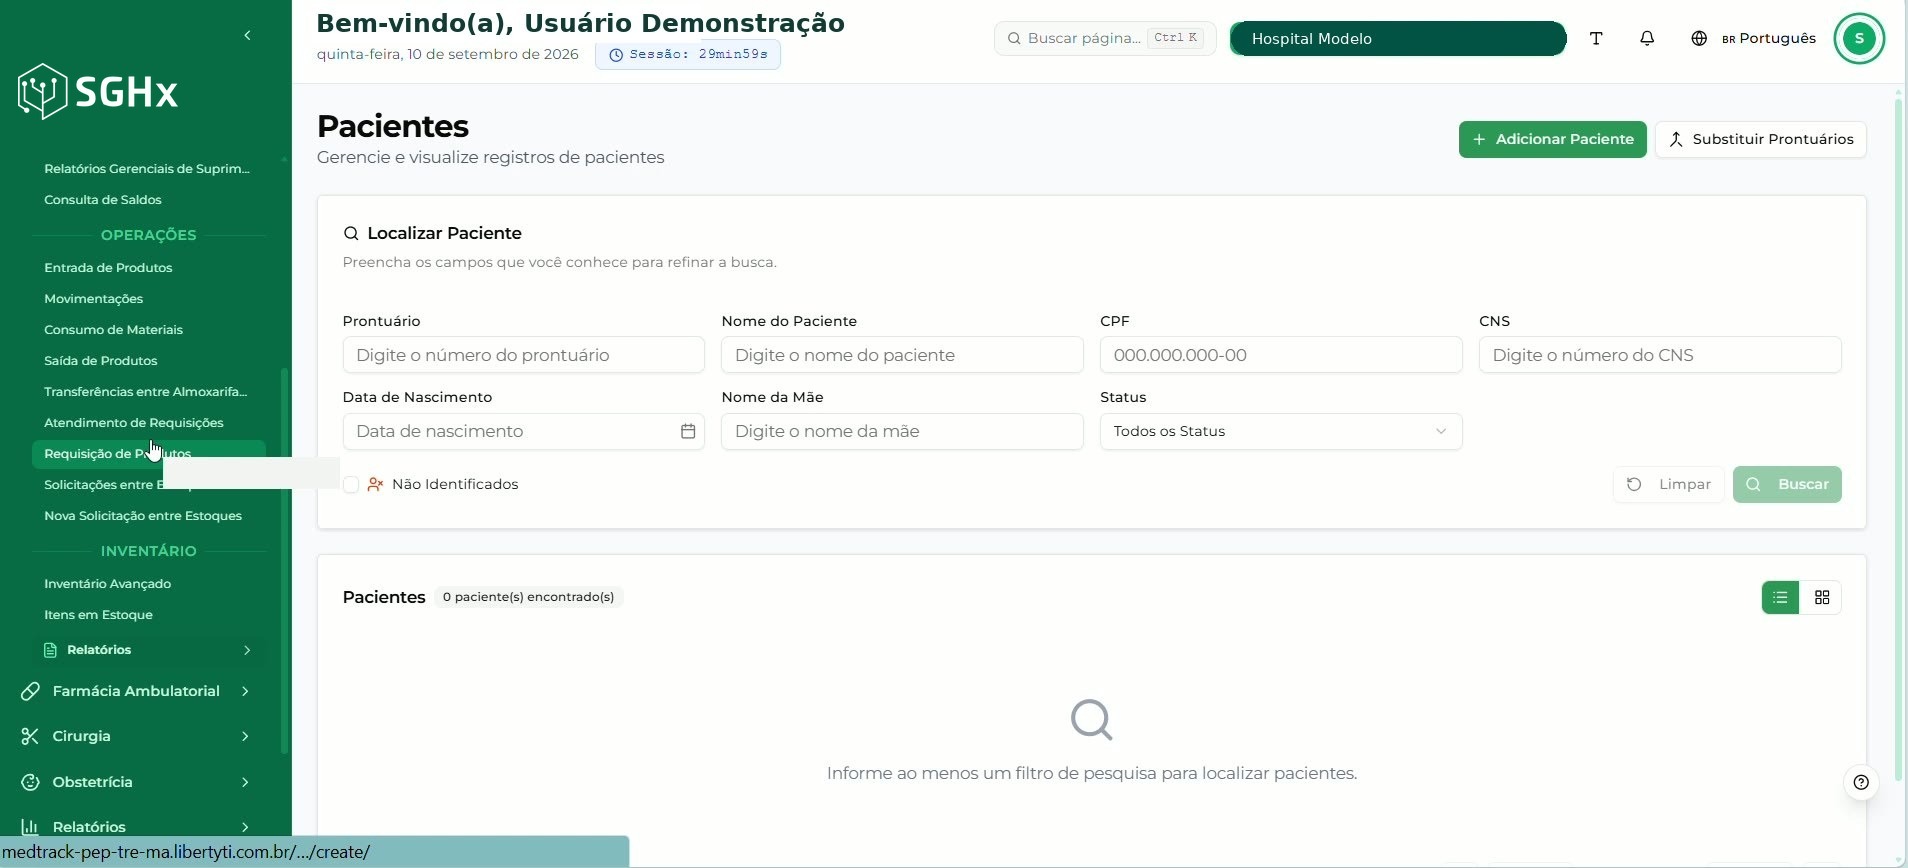Open Transferências entre Almoxarifados
This screenshot has height=868, width=1908.
pos(146,392)
